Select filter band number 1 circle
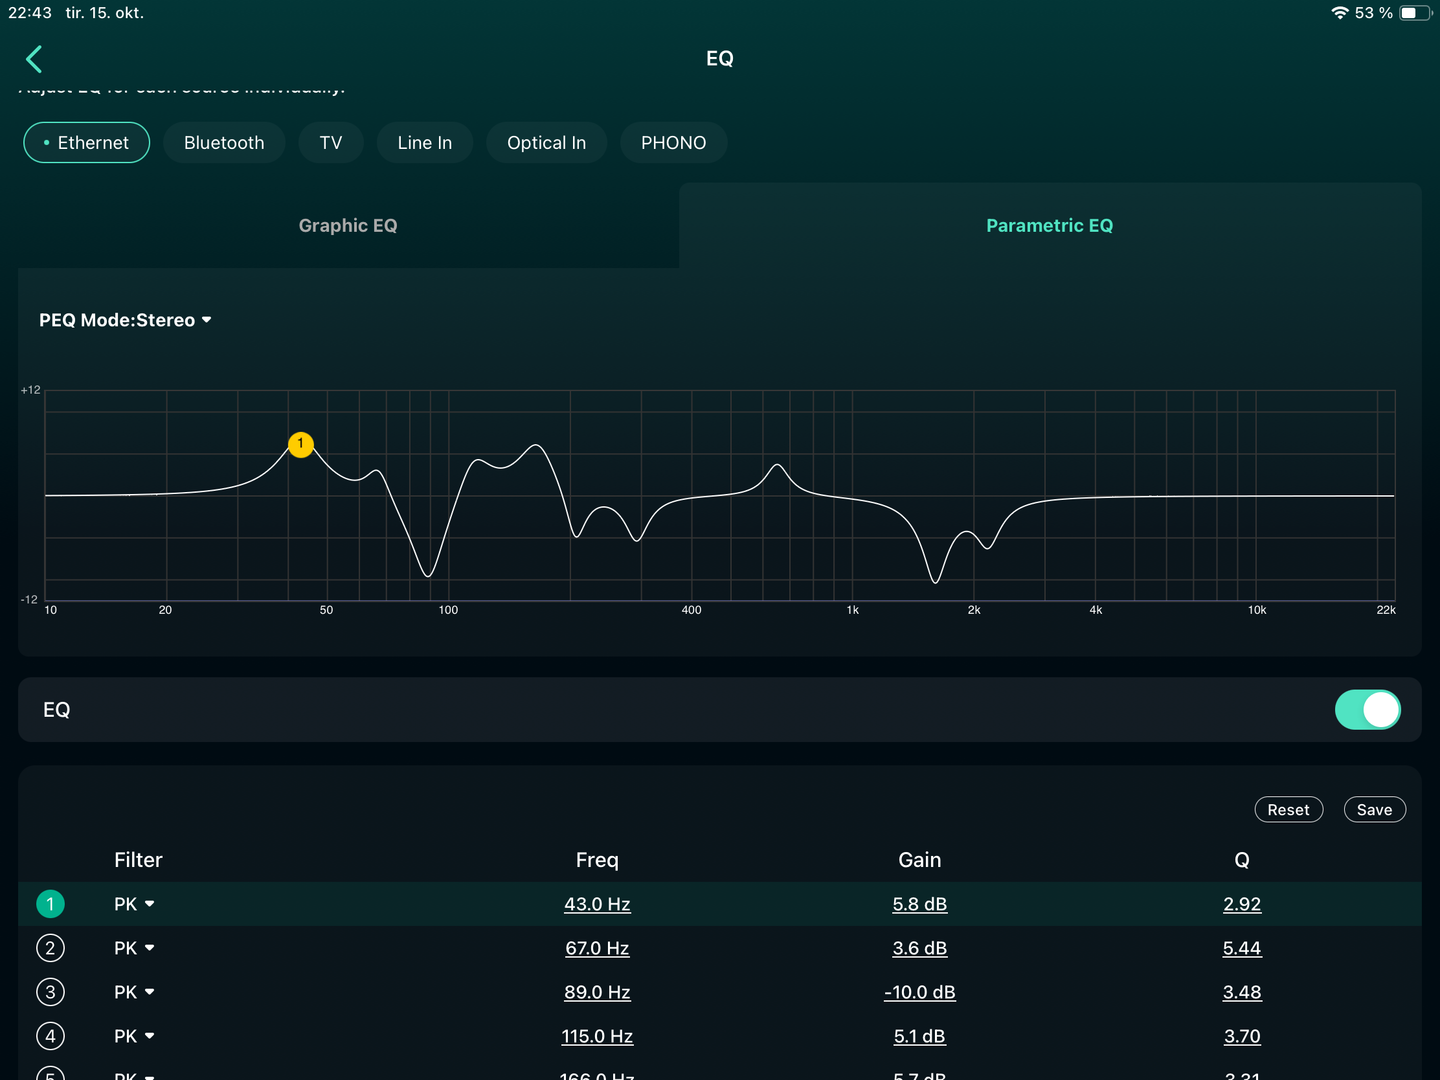This screenshot has width=1440, height=1080. tap(50, 904)
